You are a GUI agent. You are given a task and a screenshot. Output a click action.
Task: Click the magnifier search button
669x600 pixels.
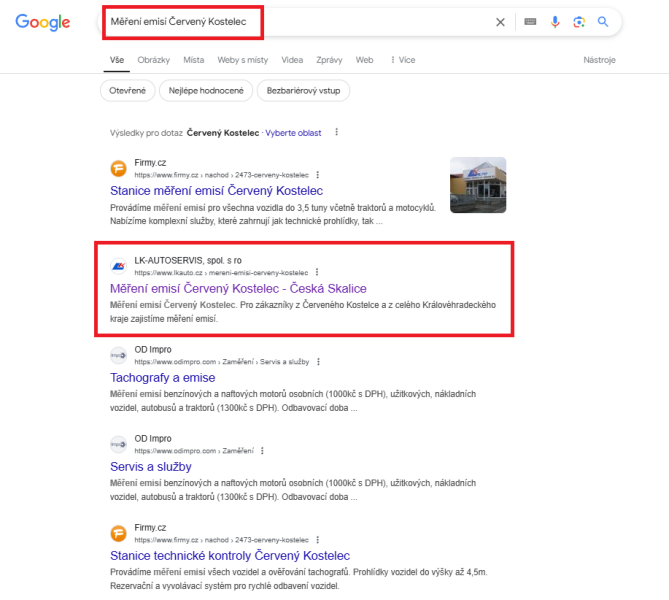coord(602,21)
